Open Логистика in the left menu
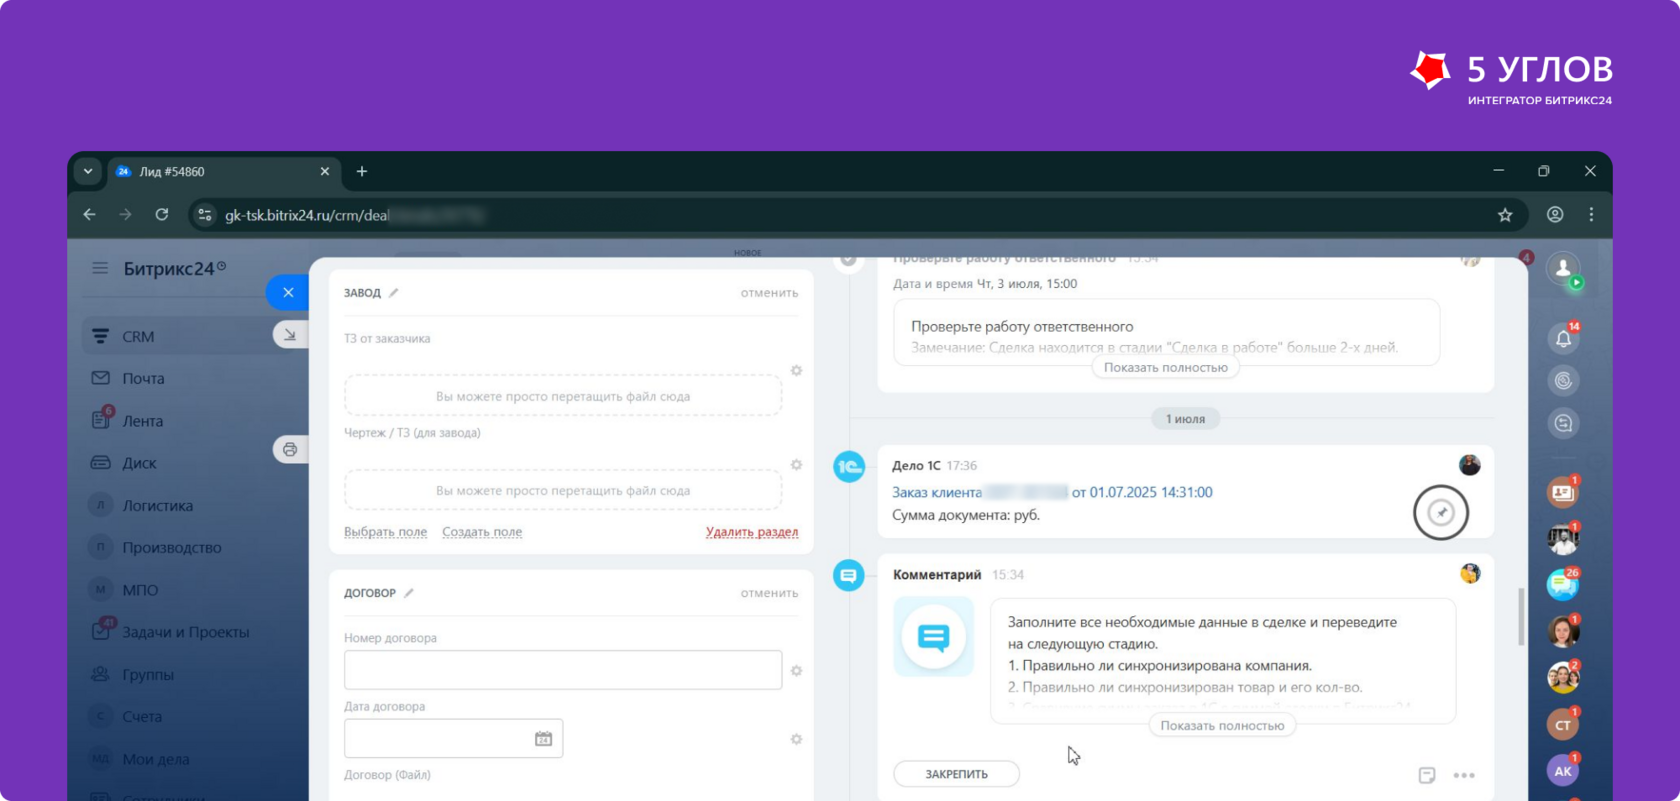Viewport: 1680px width, 801px height. [157, 505]
